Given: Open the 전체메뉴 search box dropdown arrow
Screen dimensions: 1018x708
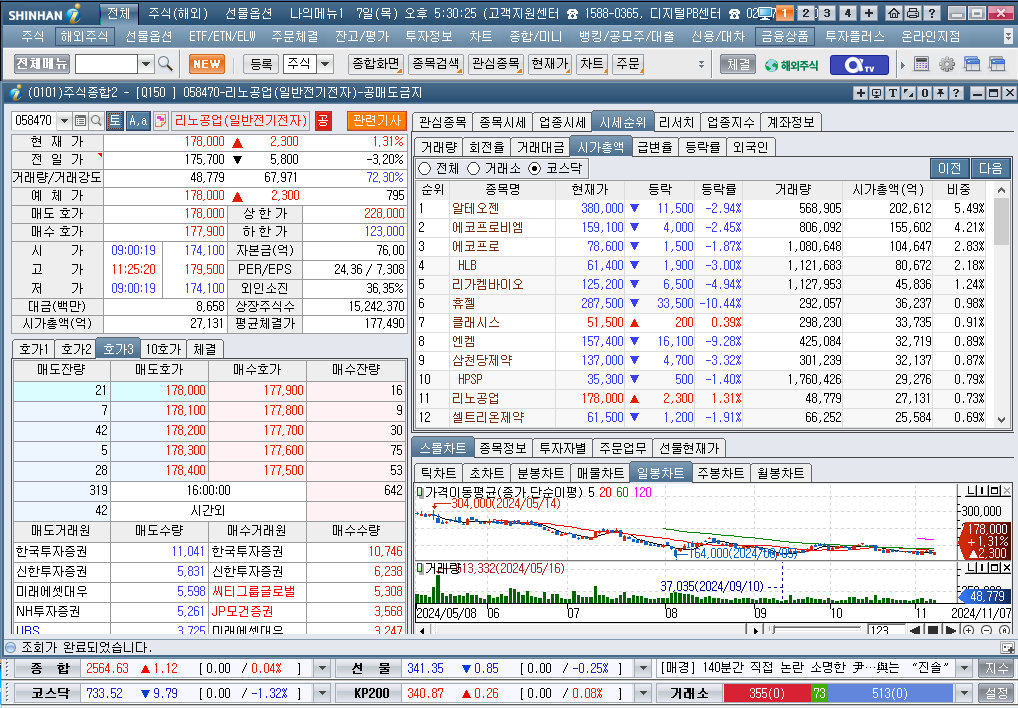Looking at the screenshot, I should (146, 64).
